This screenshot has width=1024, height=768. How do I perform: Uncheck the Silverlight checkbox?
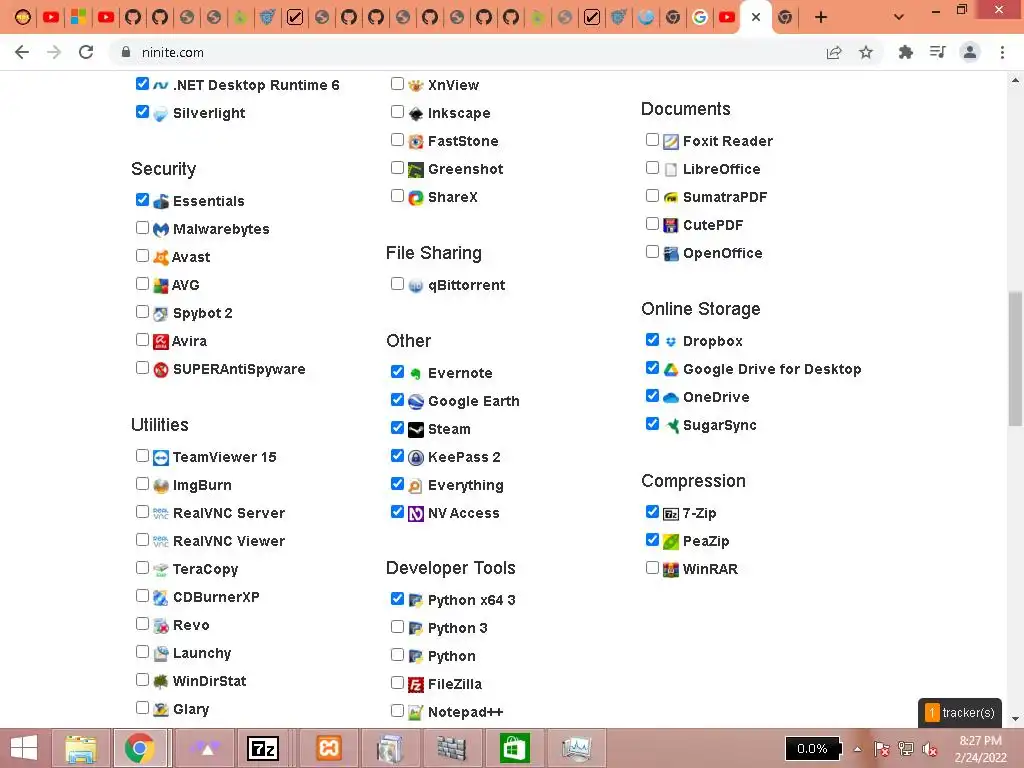(142, 112)
